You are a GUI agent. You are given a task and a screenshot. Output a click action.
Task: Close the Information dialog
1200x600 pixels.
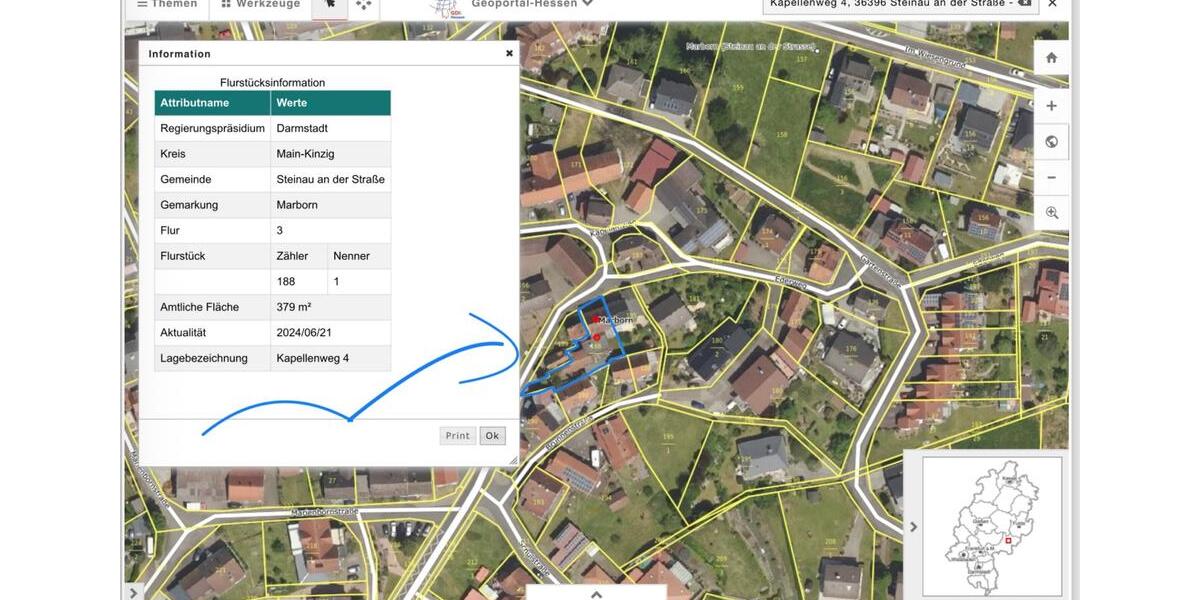(x=509, y=53)
